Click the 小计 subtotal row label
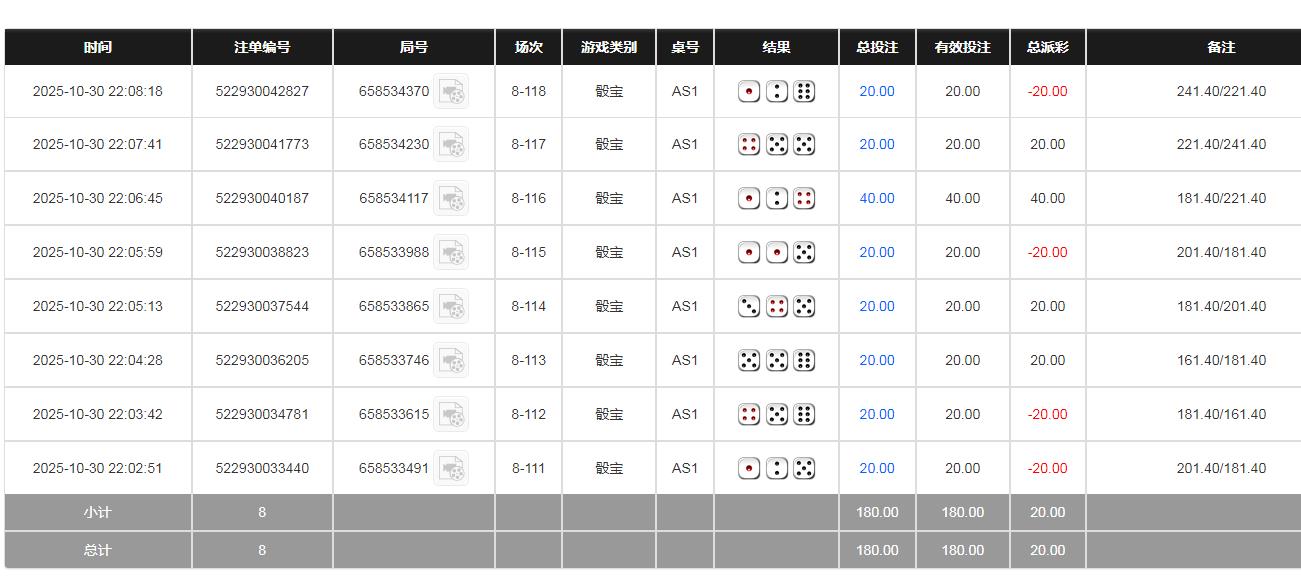The width and height of the screenshot is (1301, 582). point(98,513)
